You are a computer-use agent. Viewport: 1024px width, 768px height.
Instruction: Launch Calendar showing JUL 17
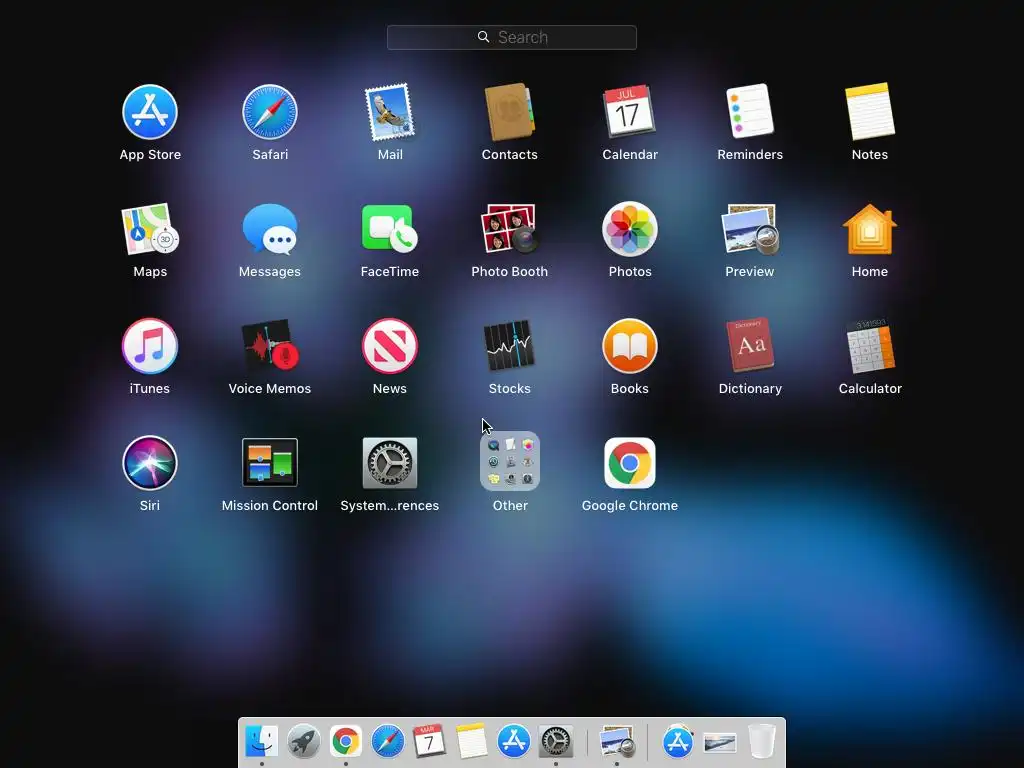click(x=630, y=111)
